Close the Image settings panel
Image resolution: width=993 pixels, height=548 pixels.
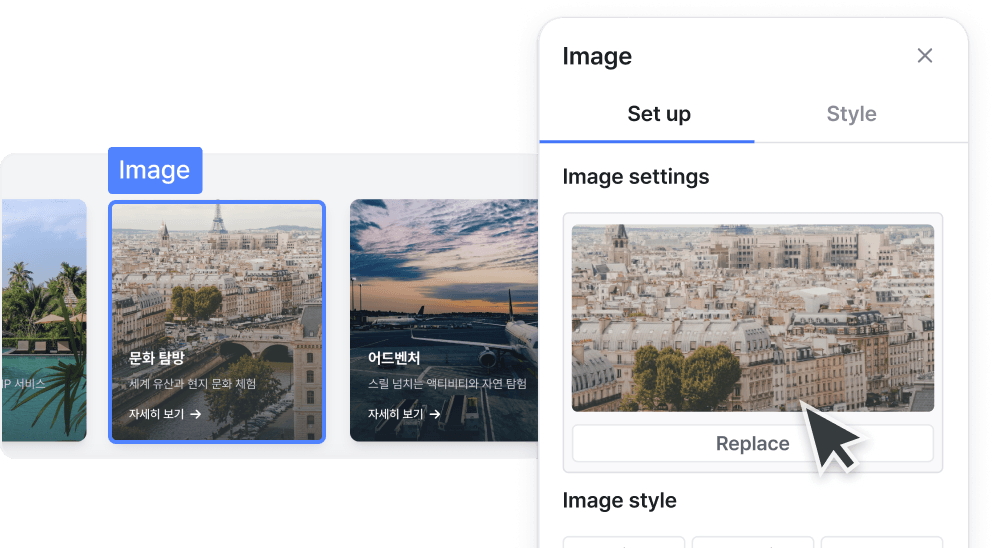point(925,56)
